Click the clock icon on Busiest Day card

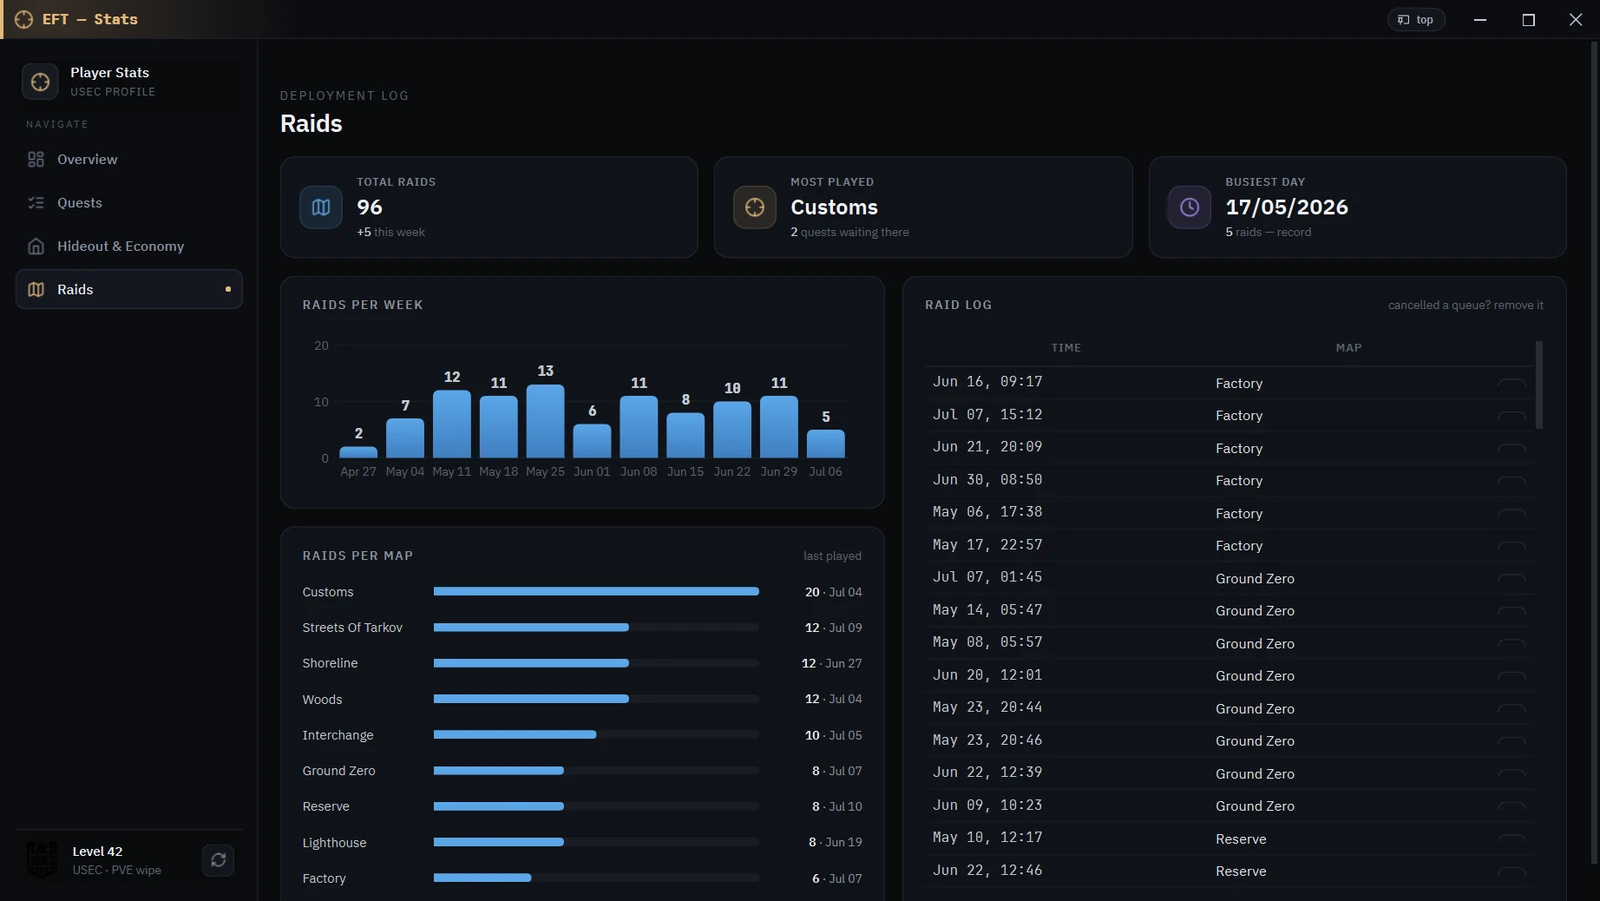click(x=1189, y=207)
